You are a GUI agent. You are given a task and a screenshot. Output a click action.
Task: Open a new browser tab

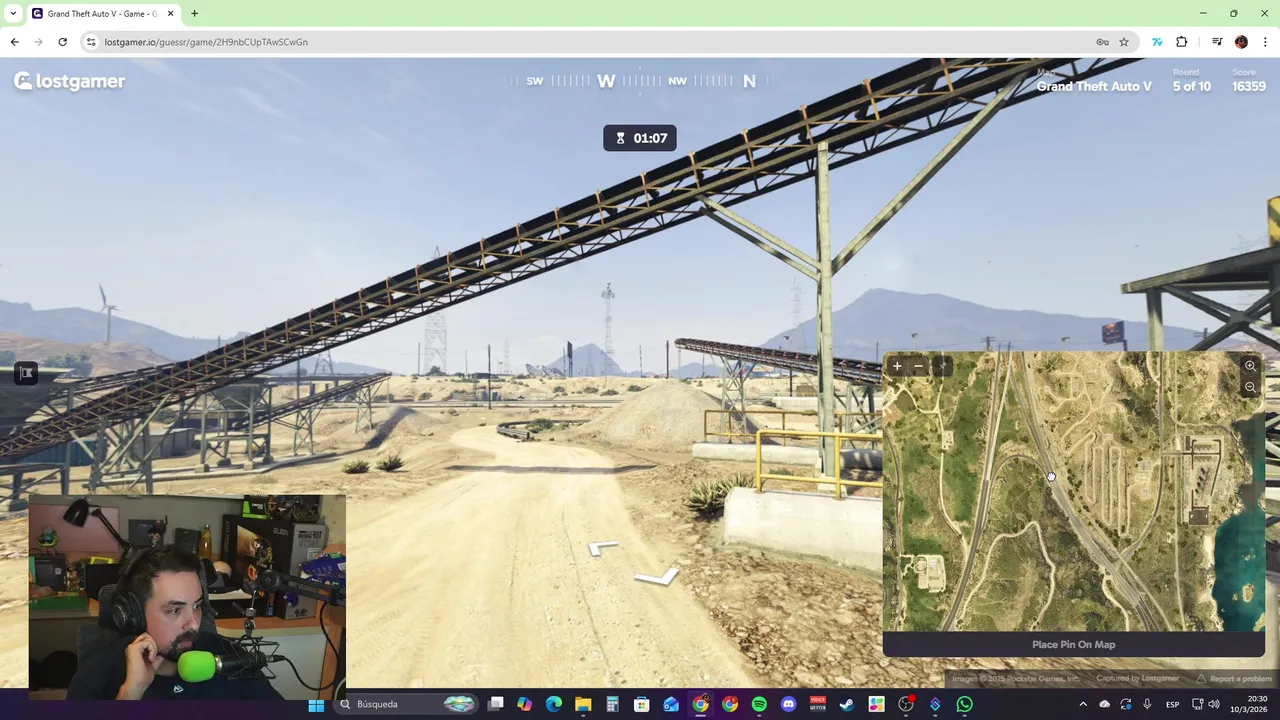[194, 14]
